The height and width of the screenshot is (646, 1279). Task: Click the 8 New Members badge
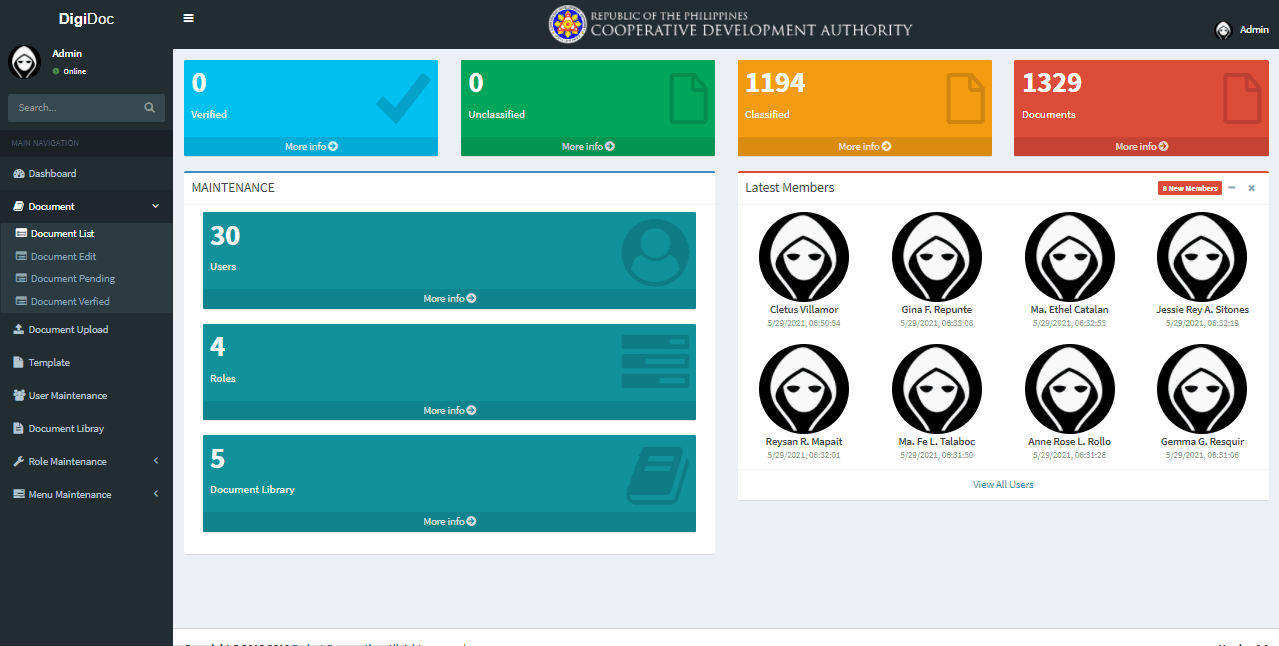[1190, 188]
